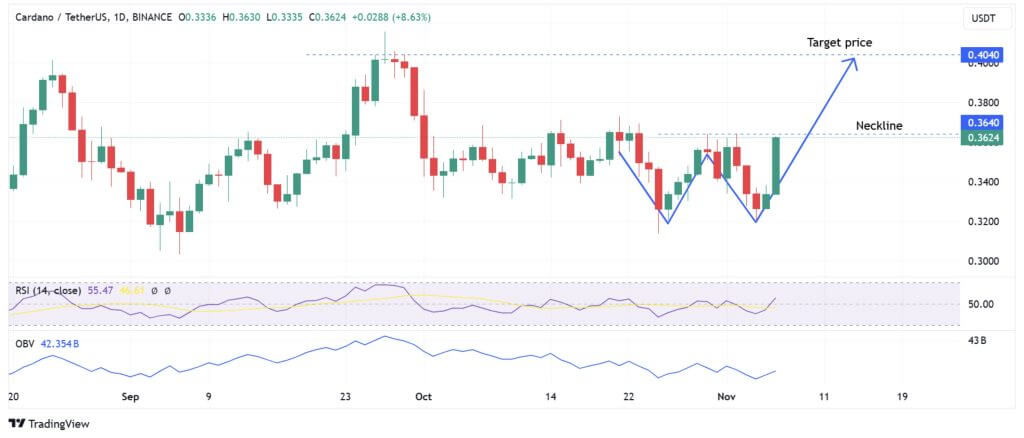The height and width of the screenshot is (438, 1024).
Task: Click the high value H0.3630
Action: click(x=240, y=18)
